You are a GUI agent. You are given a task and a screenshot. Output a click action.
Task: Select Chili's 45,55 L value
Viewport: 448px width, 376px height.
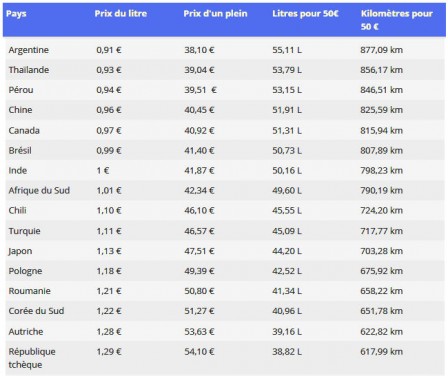tap(287, 210)
